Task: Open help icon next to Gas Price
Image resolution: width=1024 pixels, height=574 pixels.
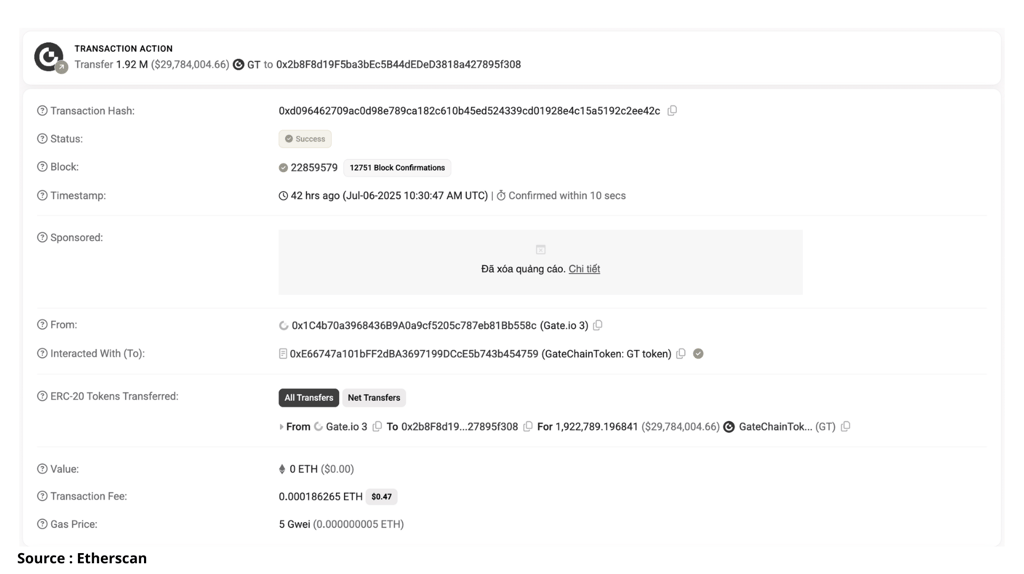Action: [x=42, y=524]
